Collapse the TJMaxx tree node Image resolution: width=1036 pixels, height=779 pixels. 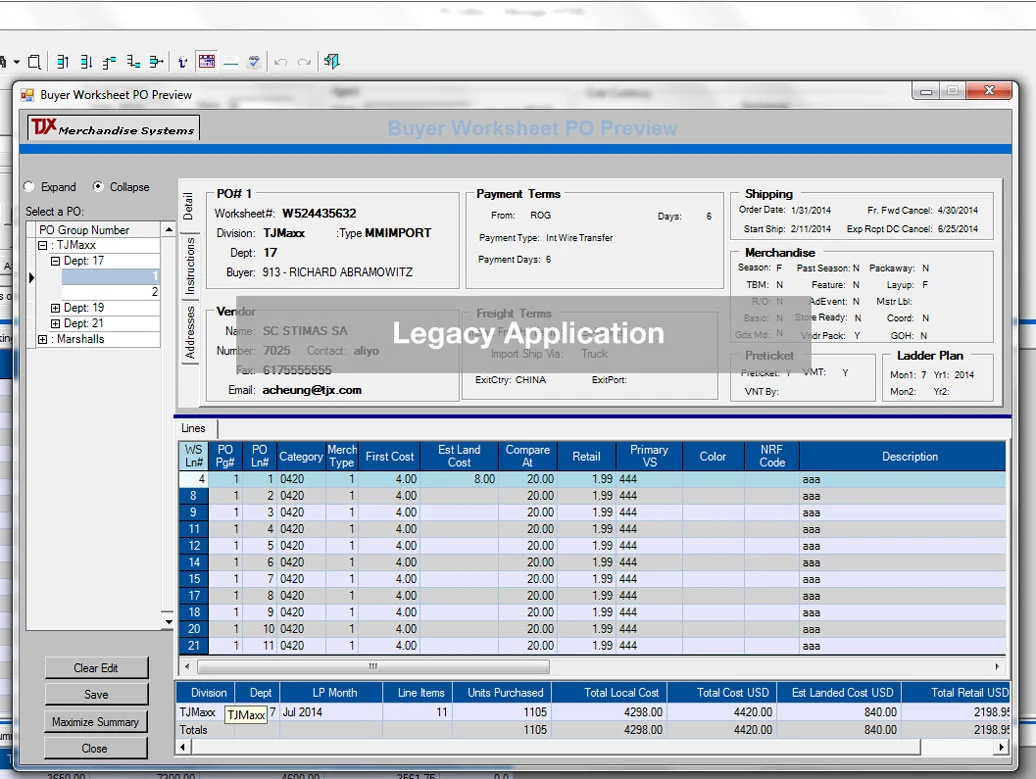42,245
